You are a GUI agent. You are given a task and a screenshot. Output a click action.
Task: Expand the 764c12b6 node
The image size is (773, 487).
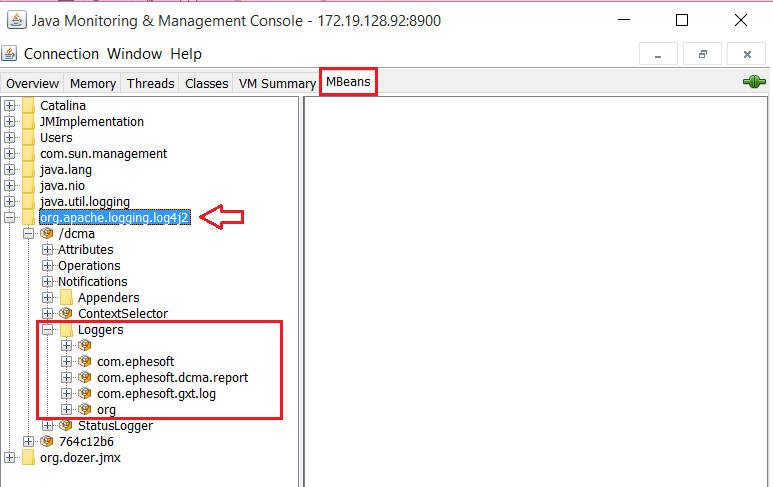coord(29,441)
